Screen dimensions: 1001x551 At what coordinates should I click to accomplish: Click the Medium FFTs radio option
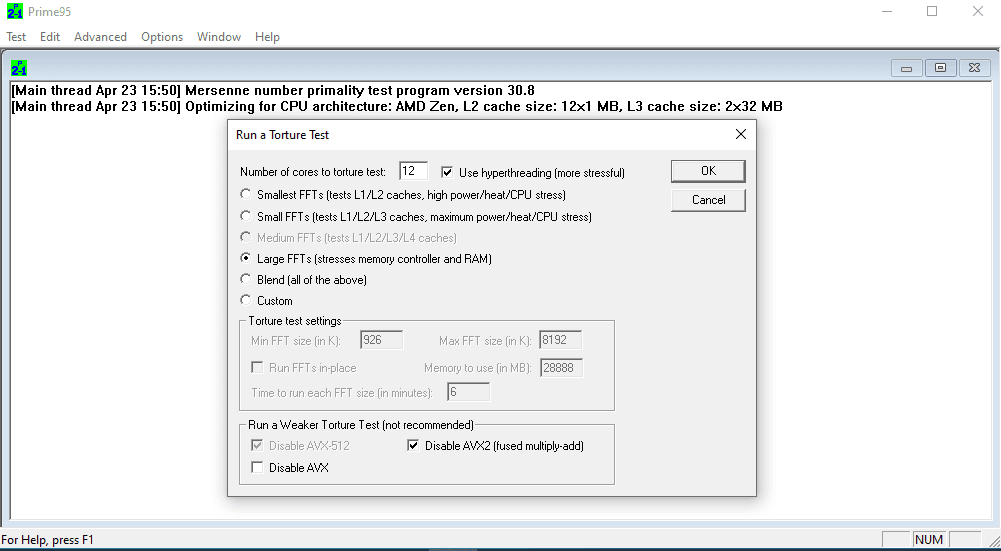(245, 238)
